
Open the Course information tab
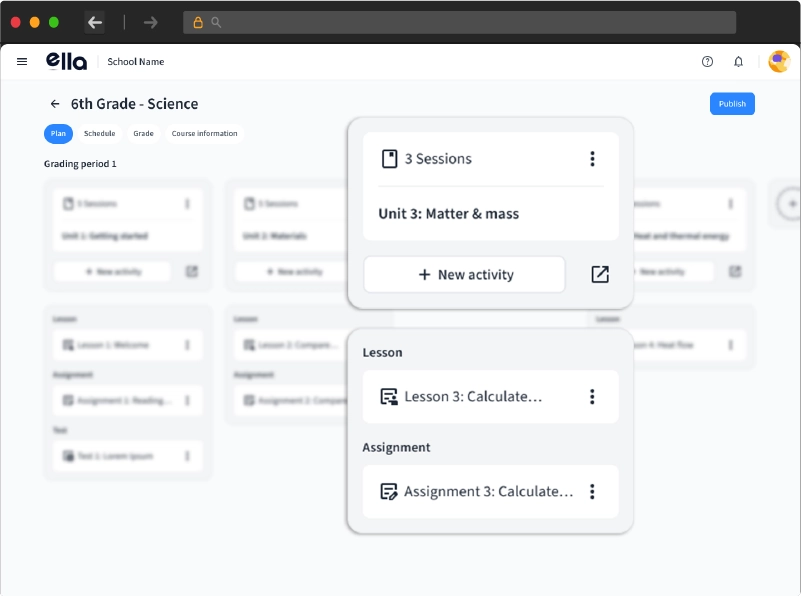click(x=204, y=134)
